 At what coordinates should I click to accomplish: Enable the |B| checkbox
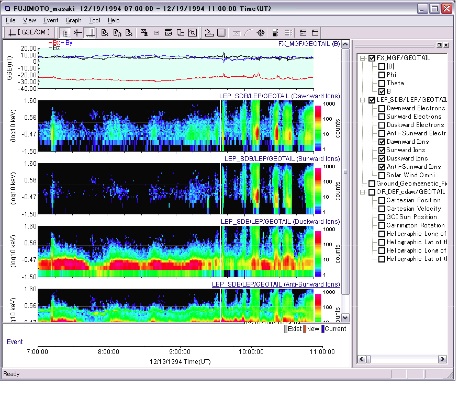(382, 67)
